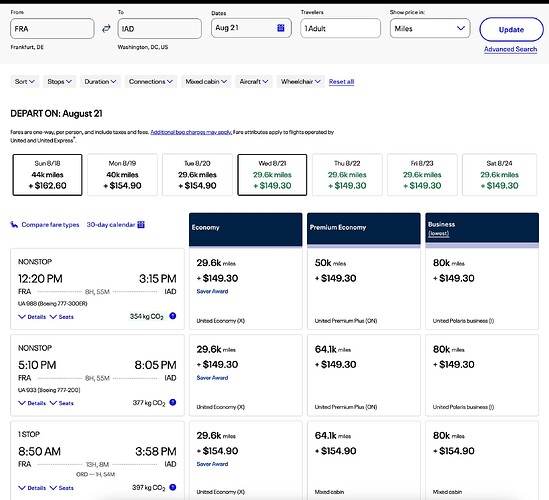The image size is (549, 500).
Task: Select Wed 8/21 date tab
Action: [x=272, y=175]
